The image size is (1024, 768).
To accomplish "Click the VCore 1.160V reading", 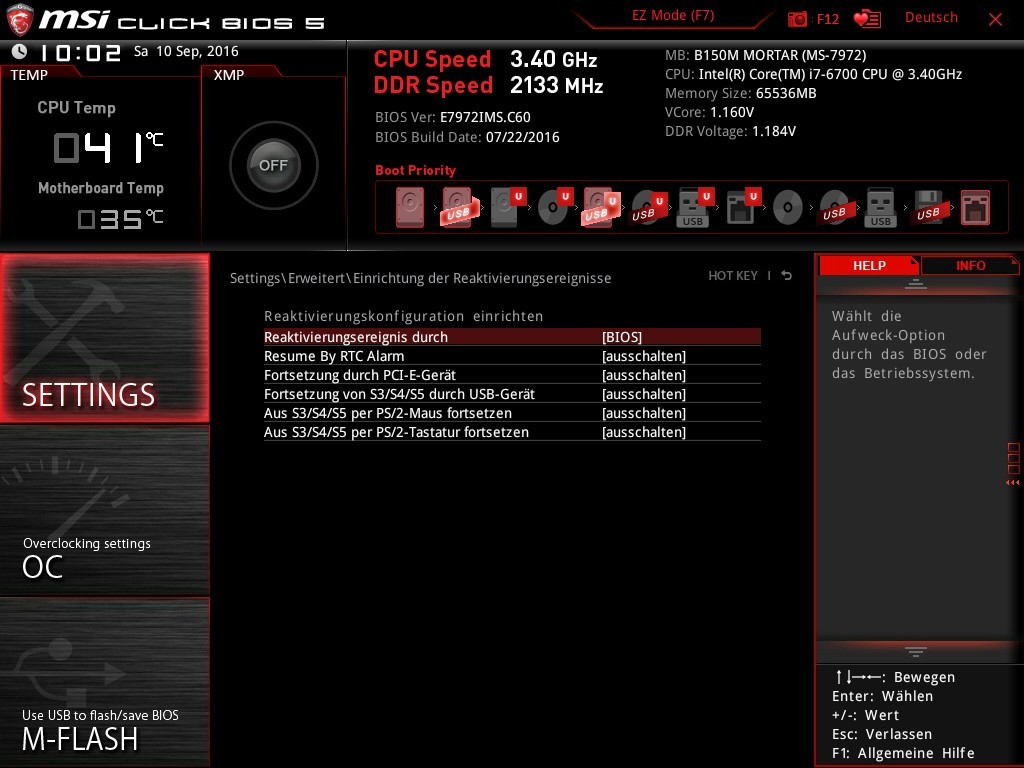I will [709, 112].
